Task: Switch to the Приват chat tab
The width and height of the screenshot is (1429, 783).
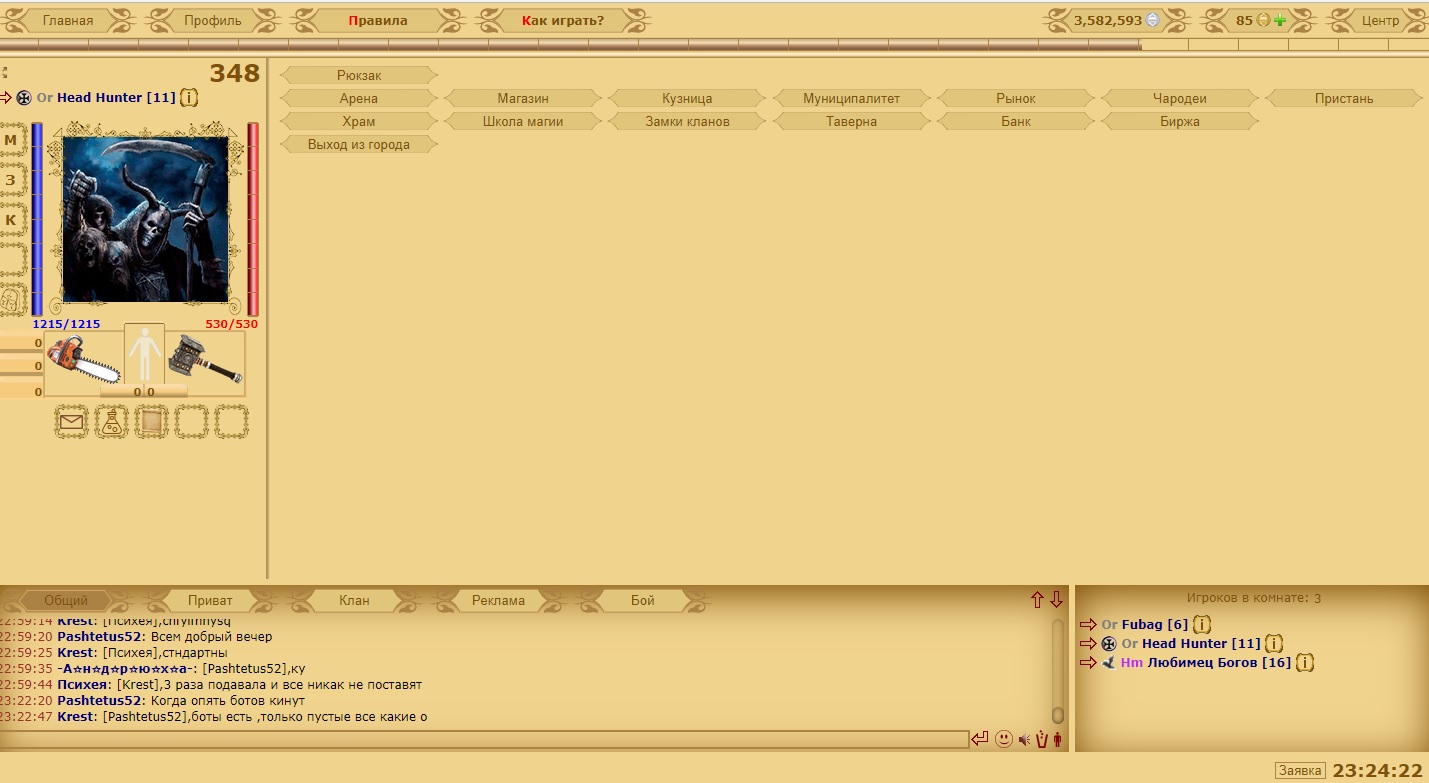Action: 210,601
